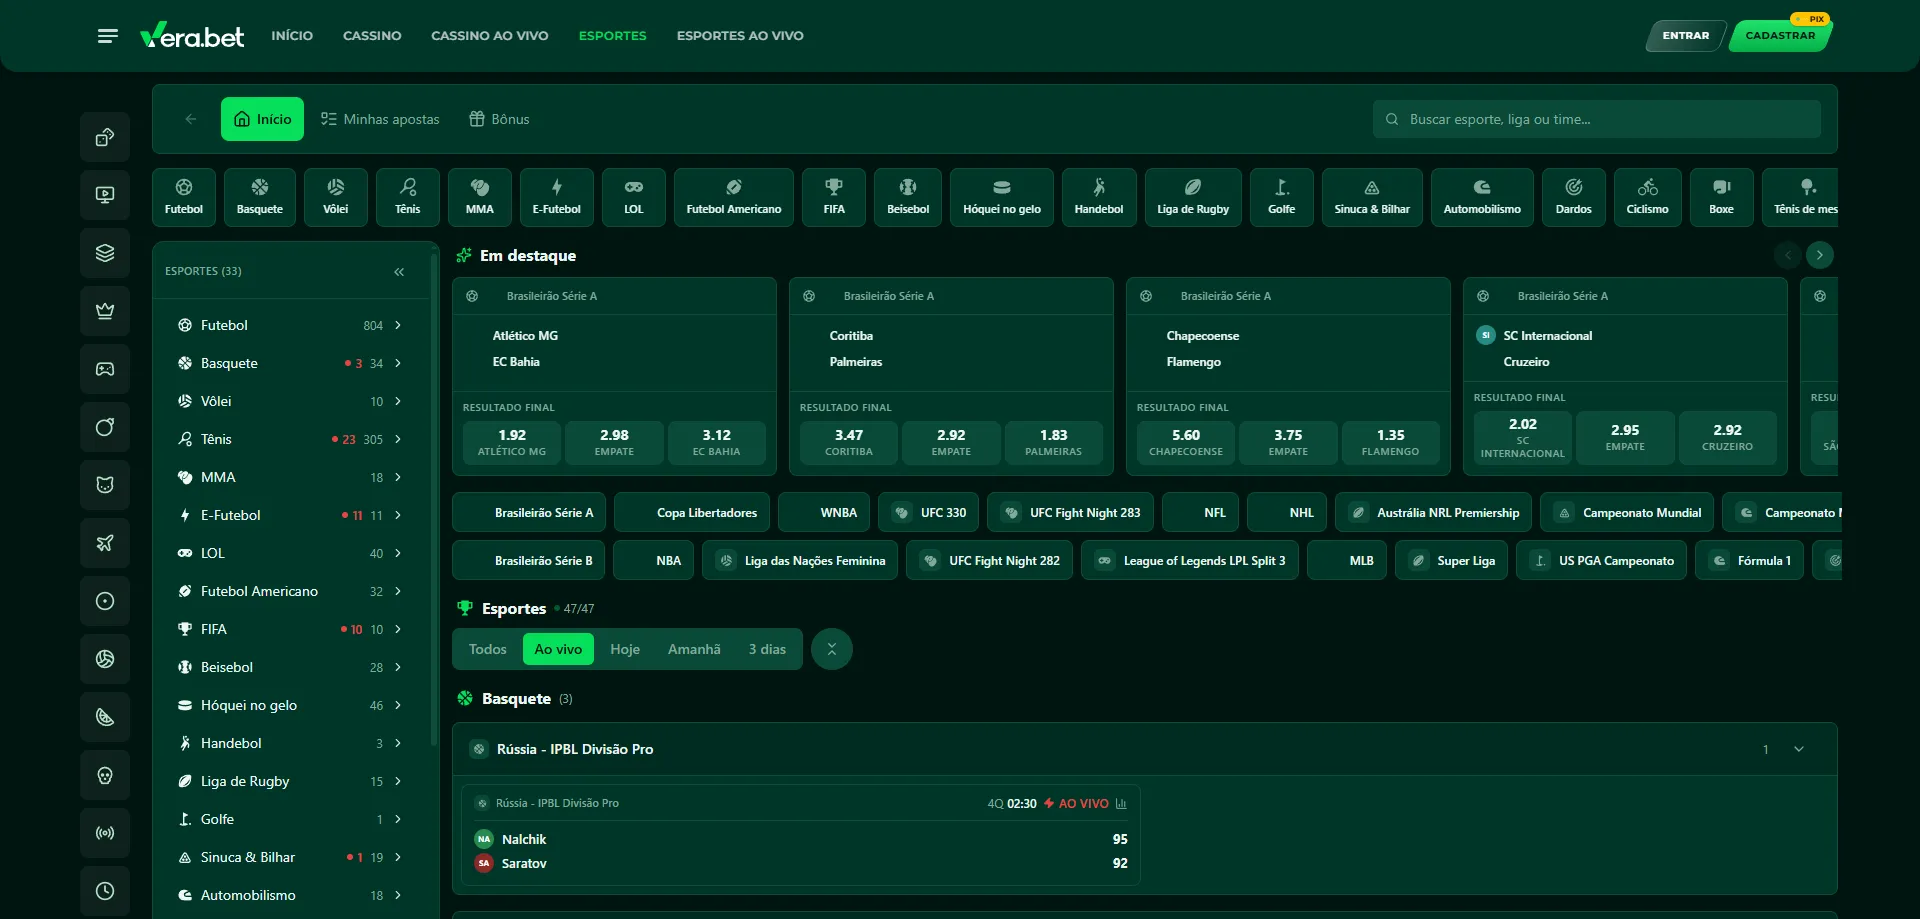The width and height of the screenshot is (1920, 919).
Task: Open the Vera.bet logo home link
Action: click(x=192, y=36)
